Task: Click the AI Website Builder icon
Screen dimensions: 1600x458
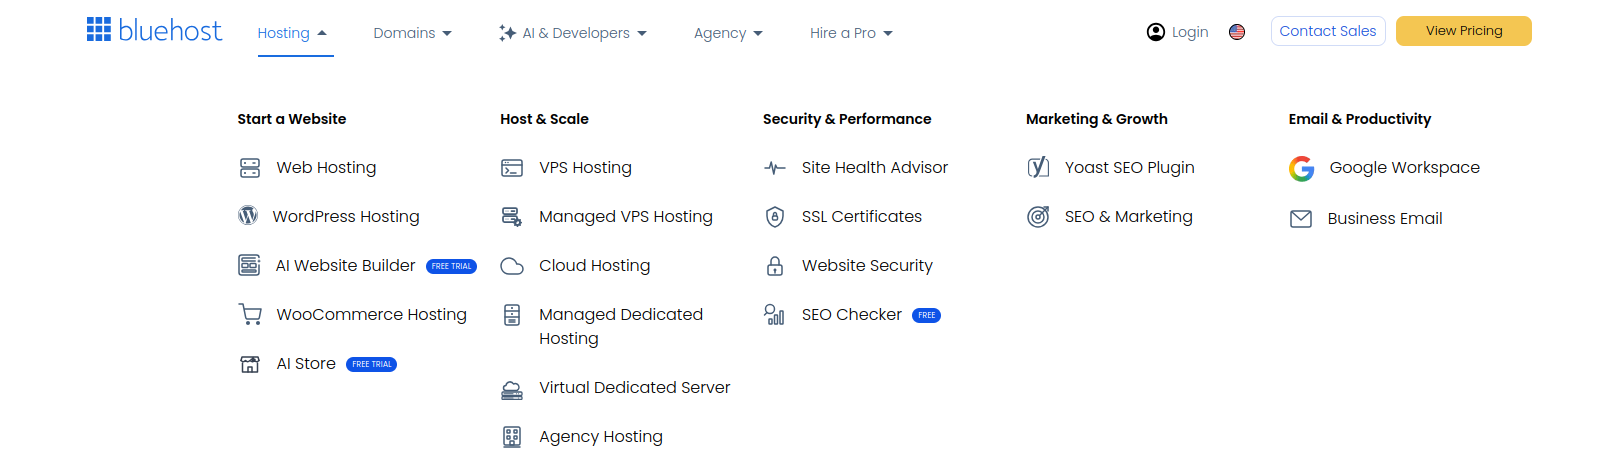Action: pos(249,265)
